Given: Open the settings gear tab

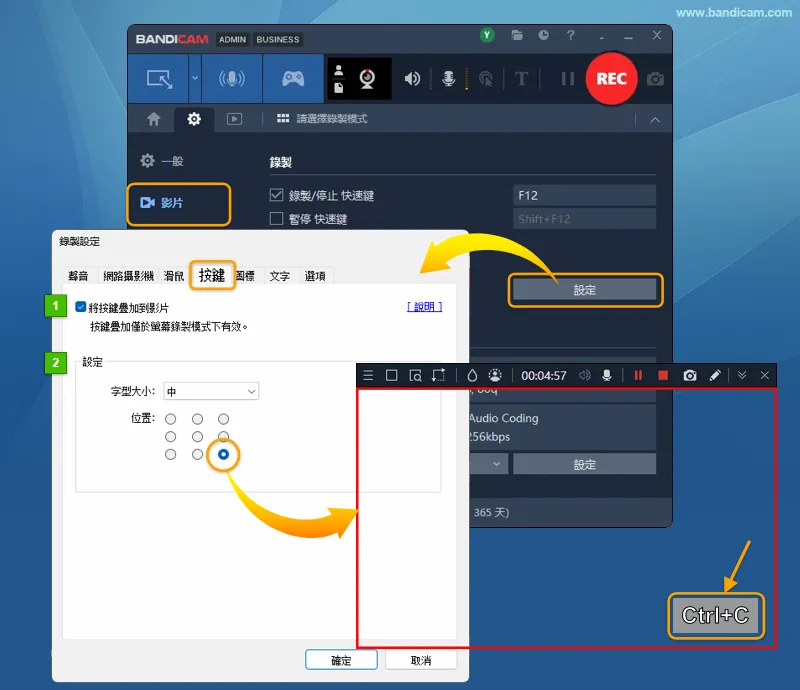Looking at the screenshot, I should pyautogui.click(x=194, y=119).
